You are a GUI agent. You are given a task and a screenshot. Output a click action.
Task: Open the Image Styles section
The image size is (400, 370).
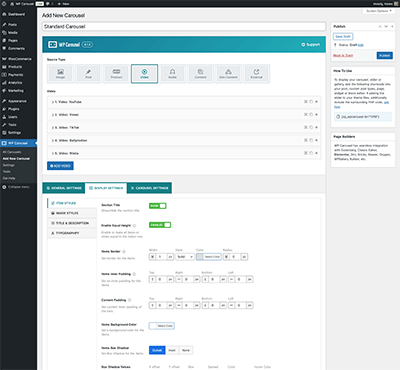[x=72, y=213]
